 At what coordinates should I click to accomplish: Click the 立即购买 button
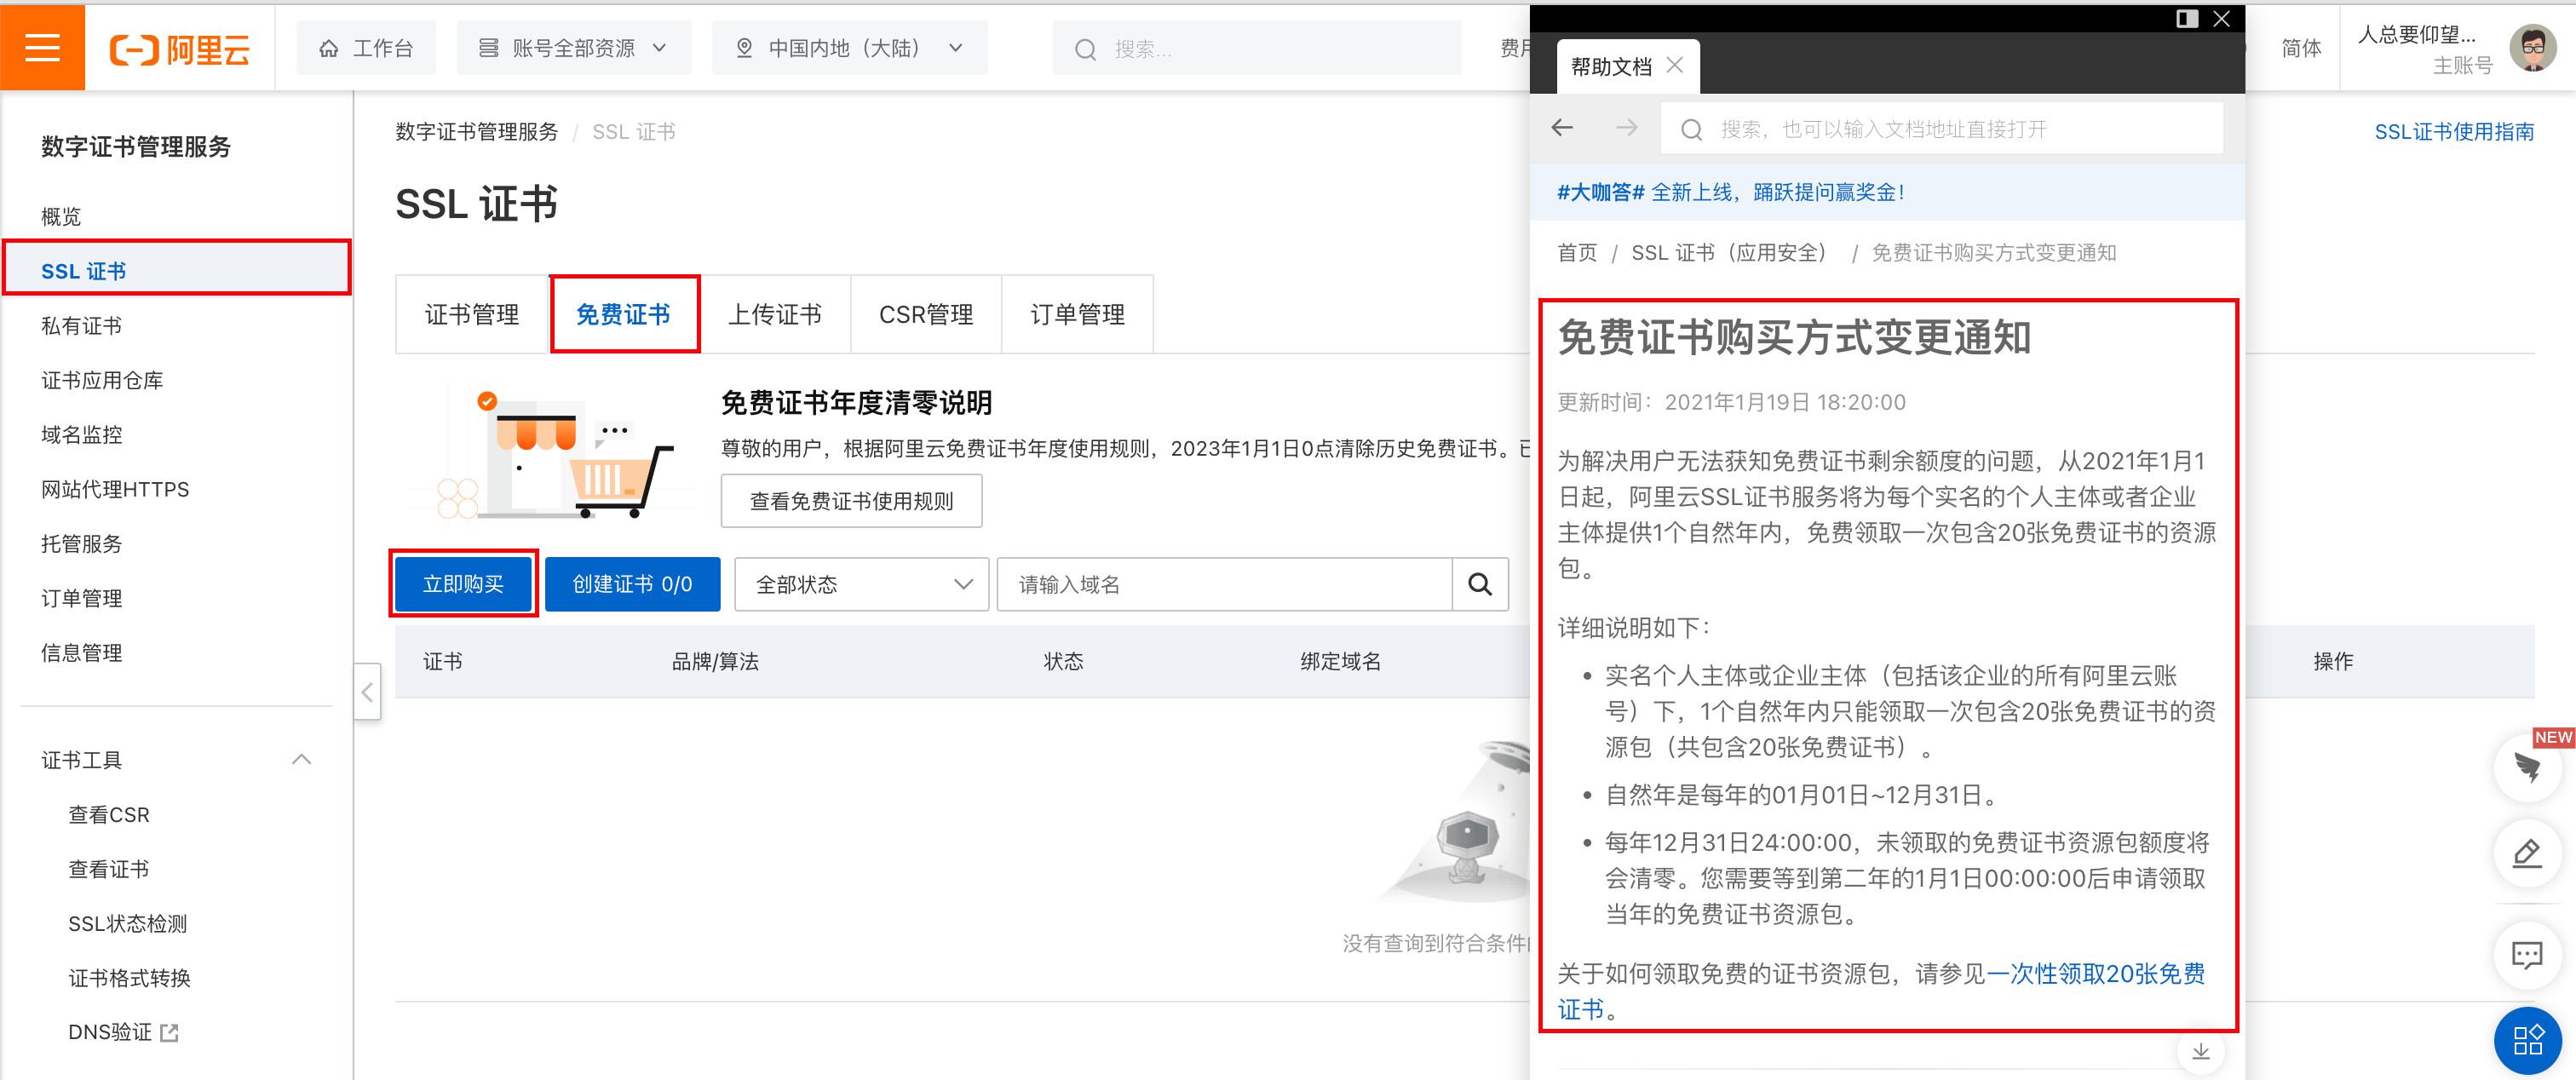463,584
